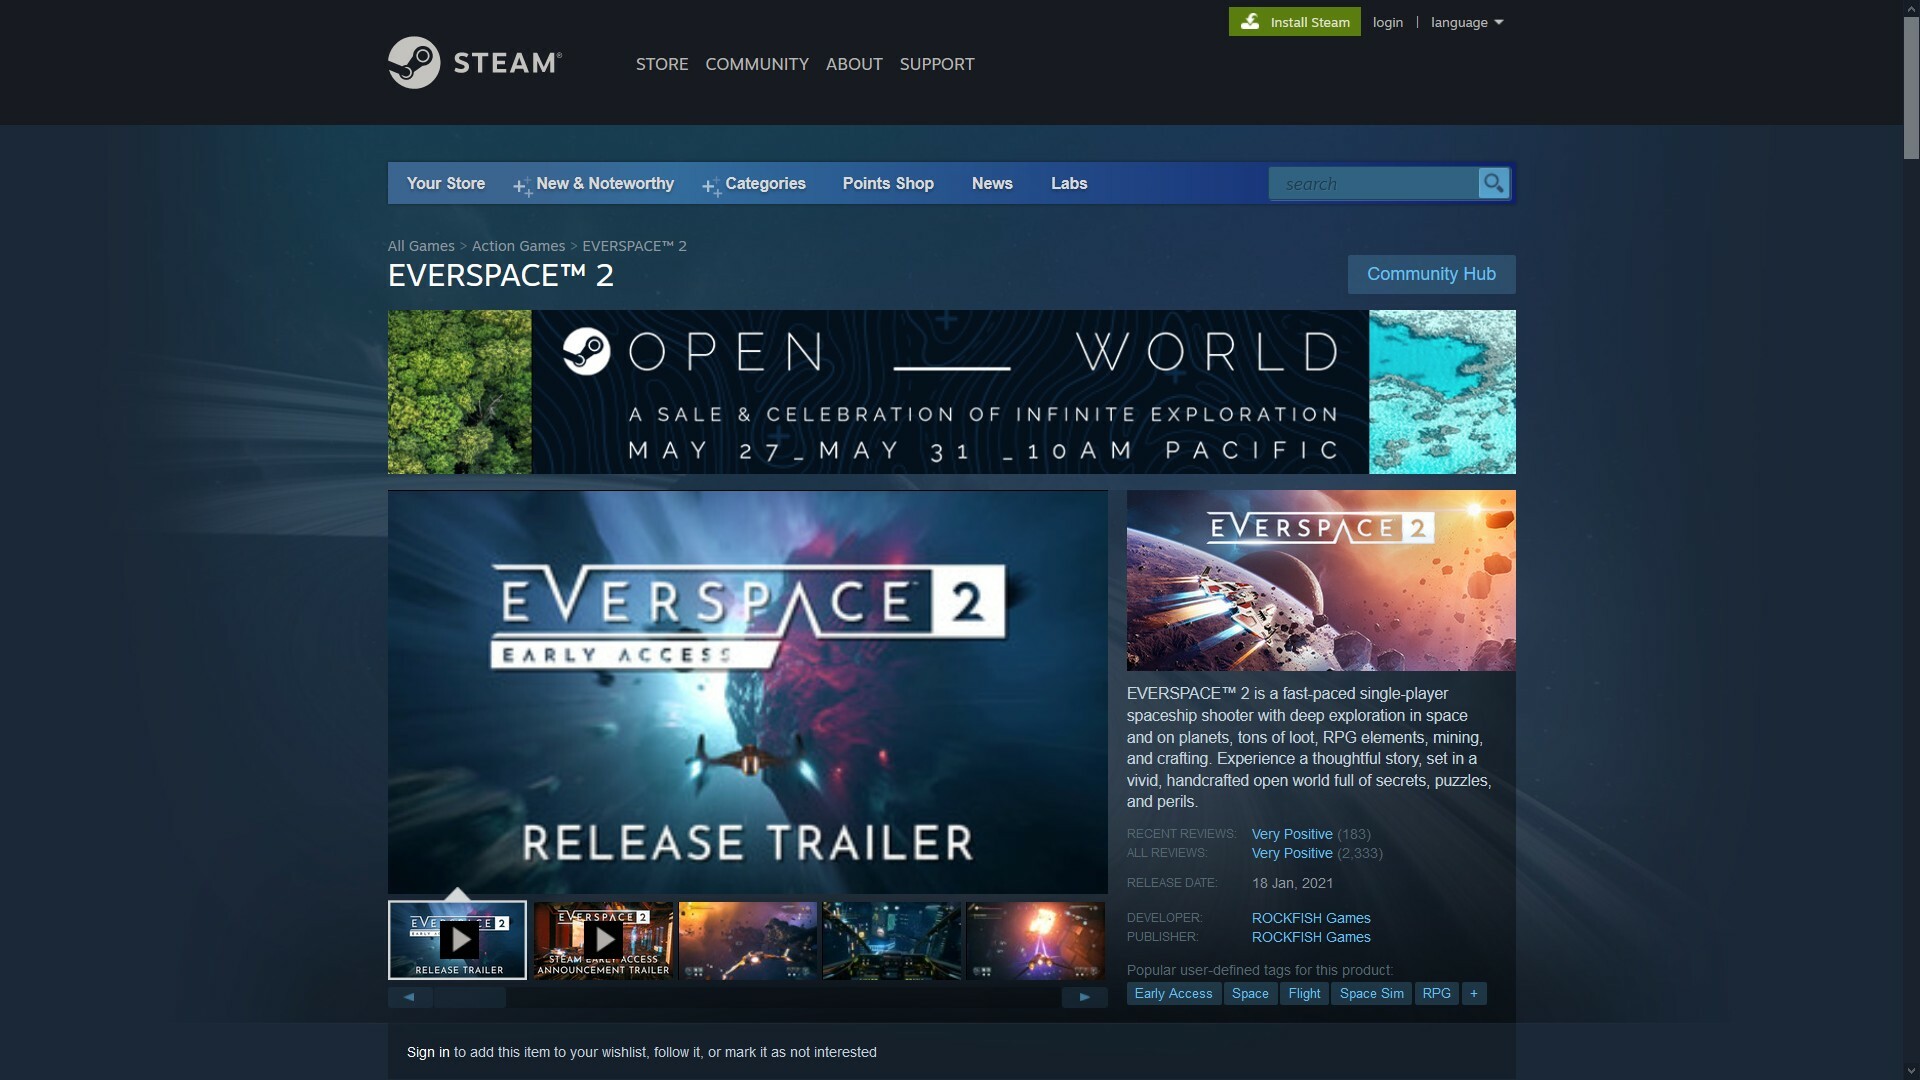Click the Sign in link
Viewport: 1920px width, 1080px height.
[x=427, y=1051]
